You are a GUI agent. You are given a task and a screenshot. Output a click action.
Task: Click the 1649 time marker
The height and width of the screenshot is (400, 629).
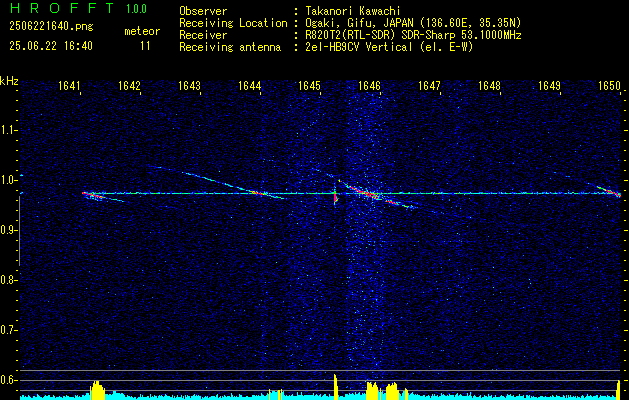coord(550,85)
